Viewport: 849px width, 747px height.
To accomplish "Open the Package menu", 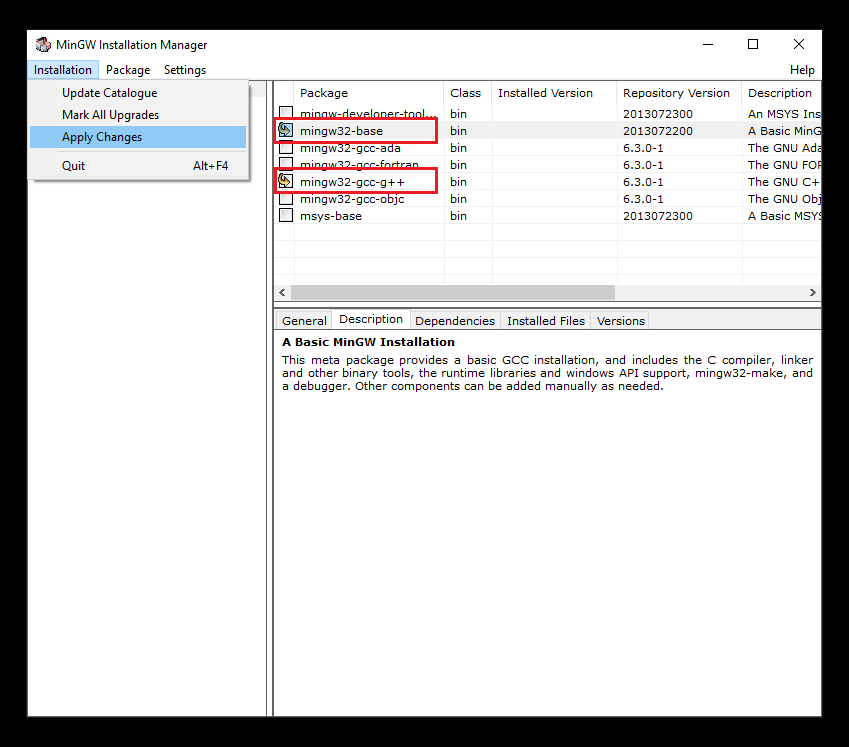I will (x=128, y=70).
